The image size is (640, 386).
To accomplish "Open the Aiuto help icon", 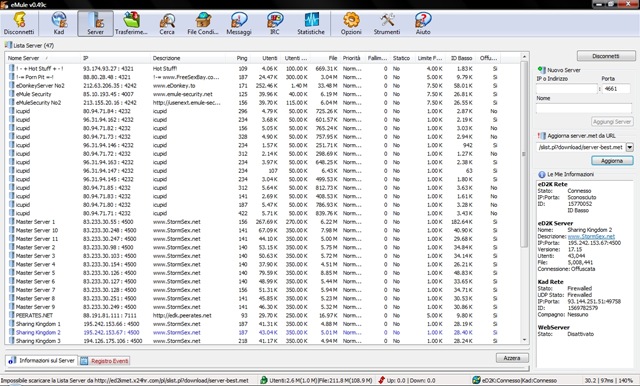I will (x=423, y=23).
